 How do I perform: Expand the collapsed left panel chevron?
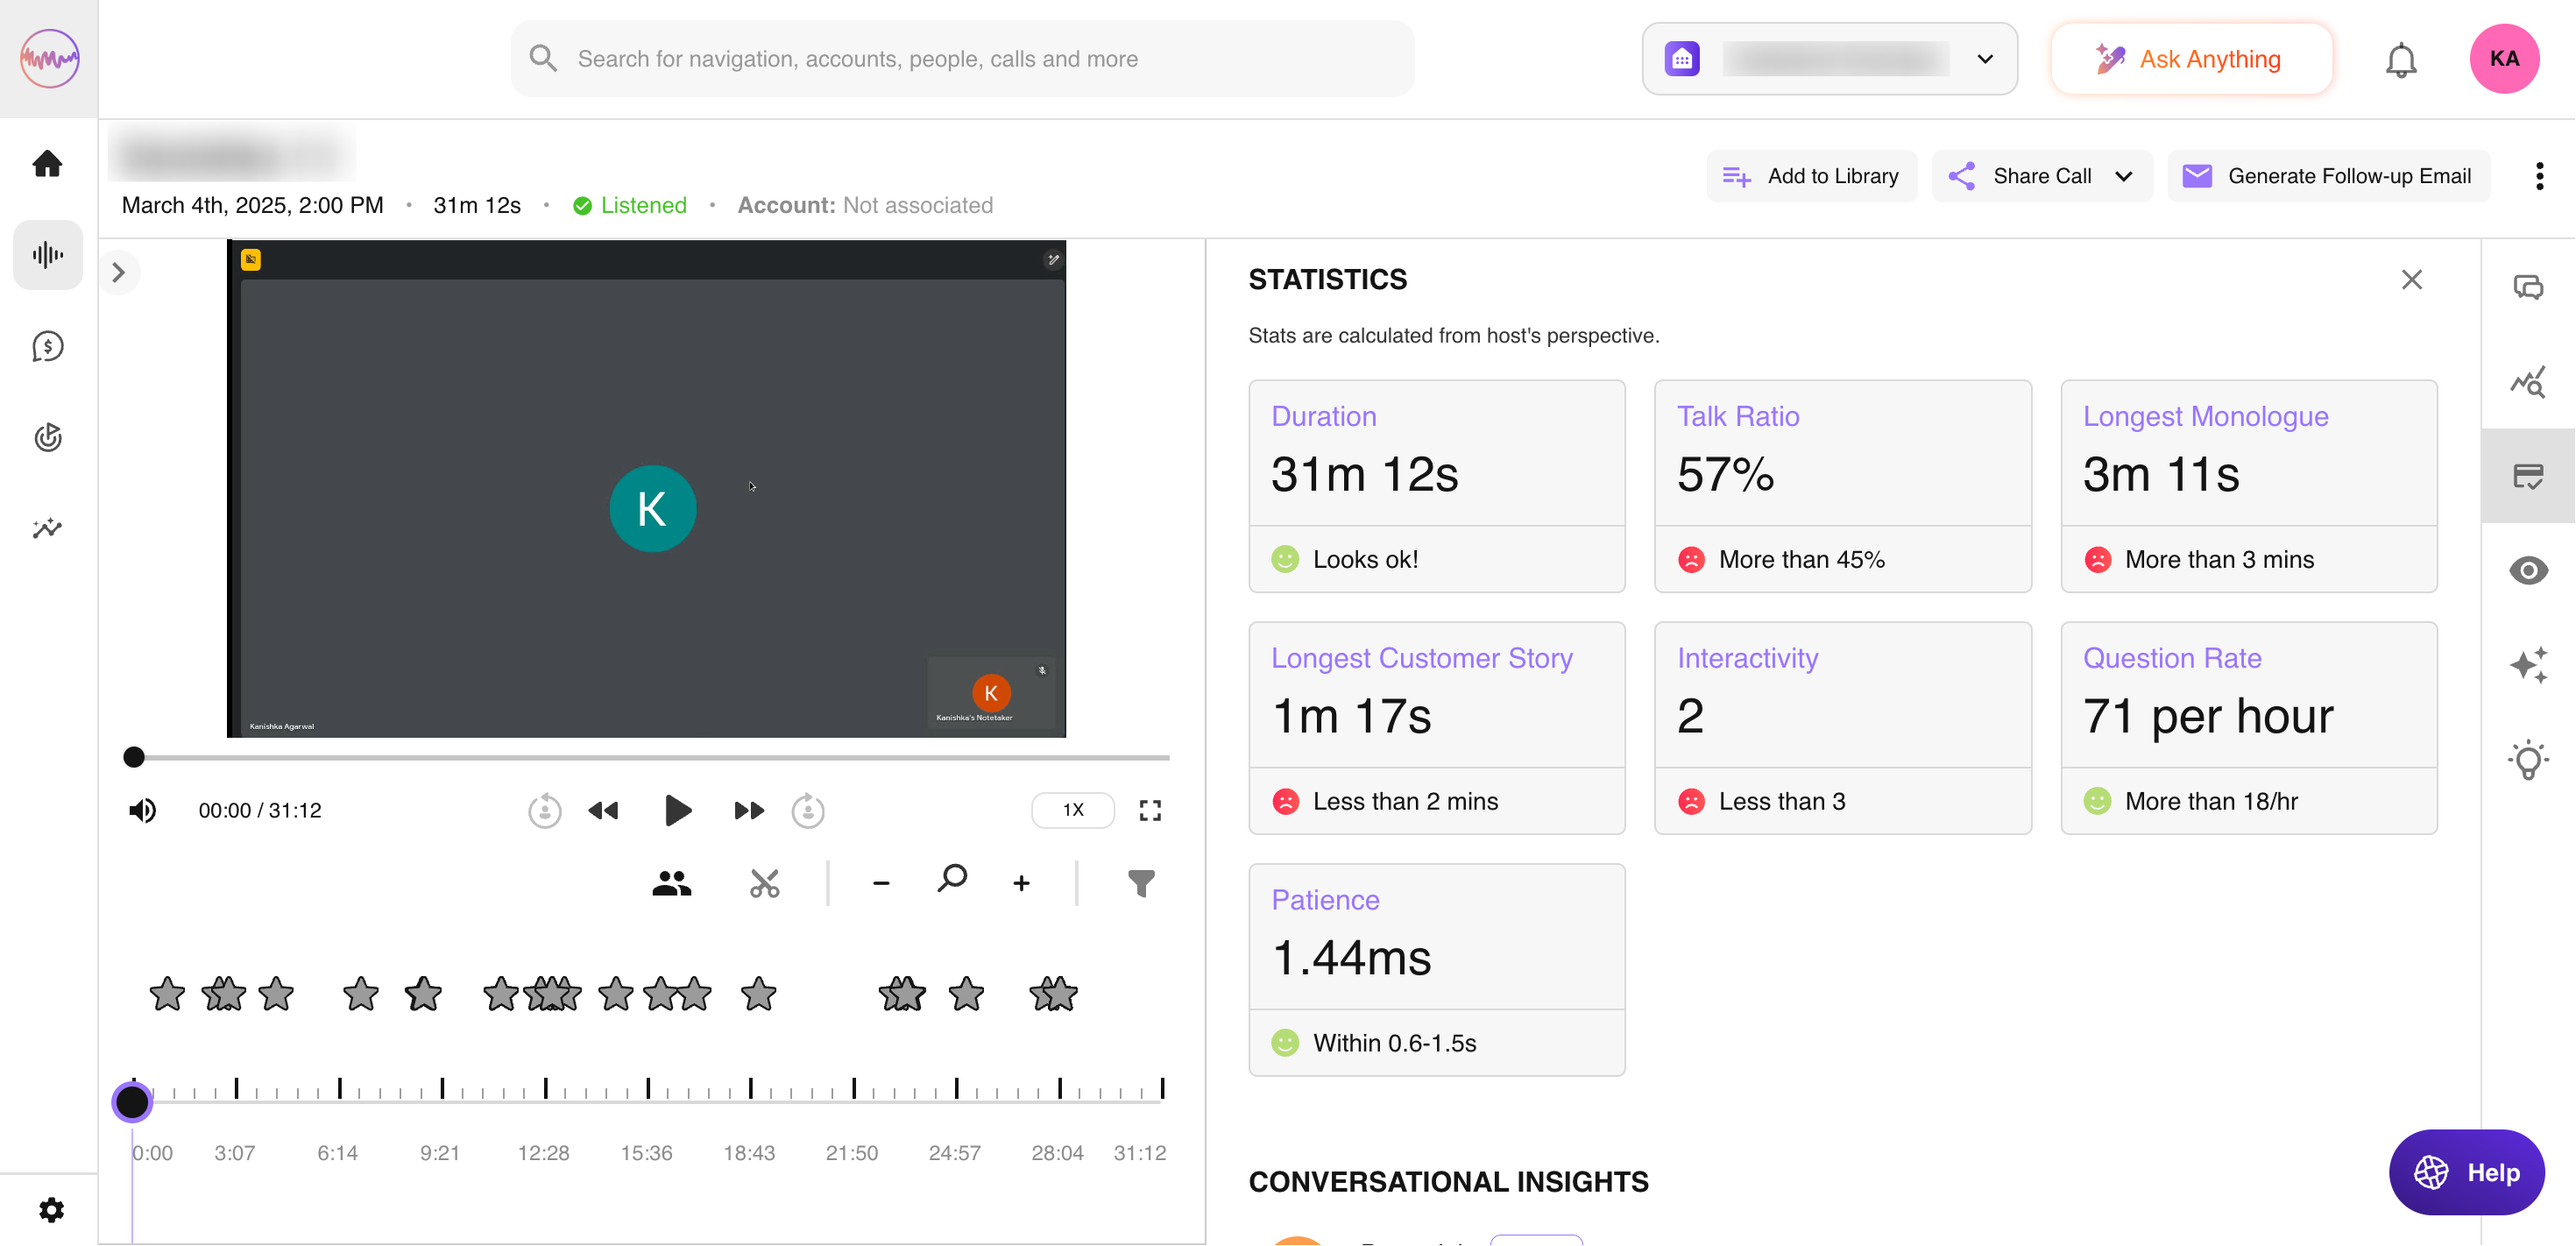pos(118,273)
